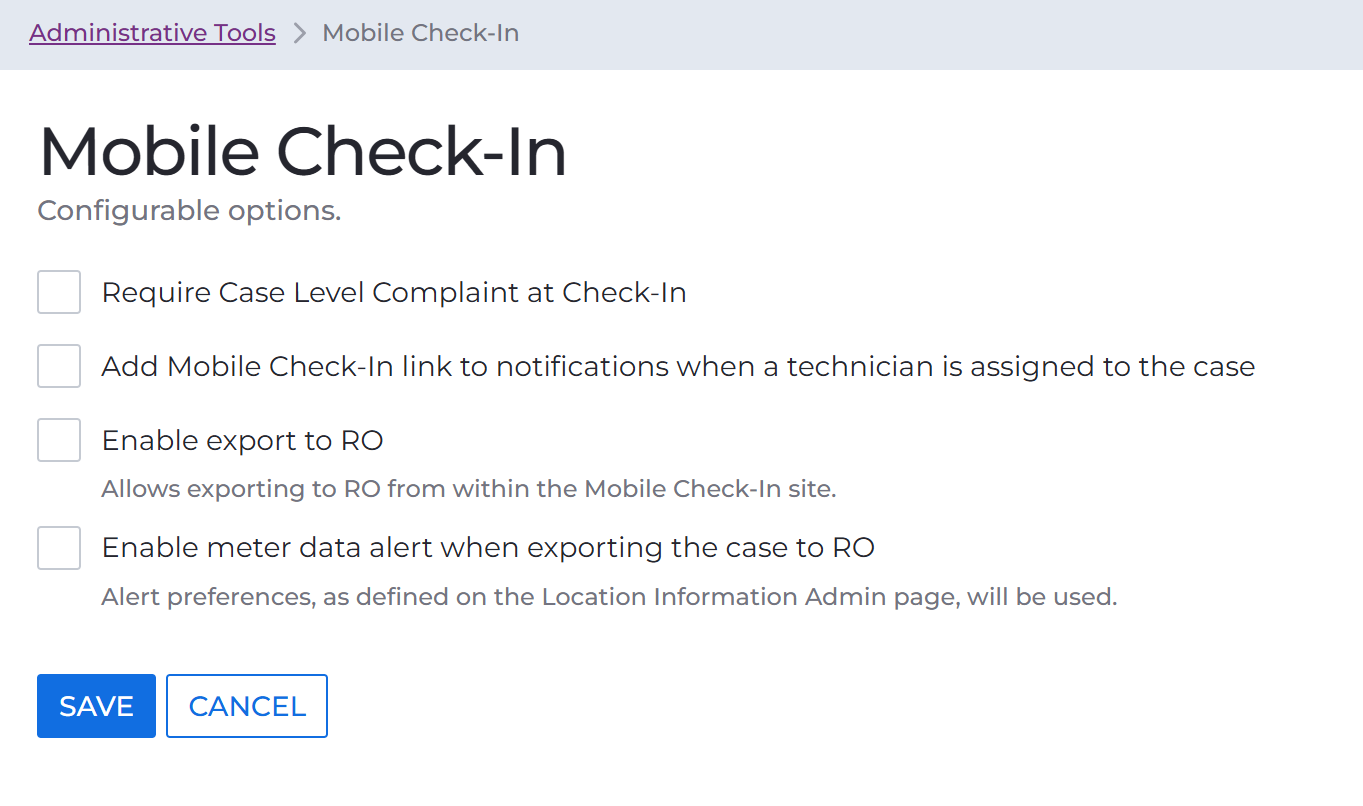Click the label about technician assignment notifications
Screen dimensions: 1363x806
coord(678,367)
